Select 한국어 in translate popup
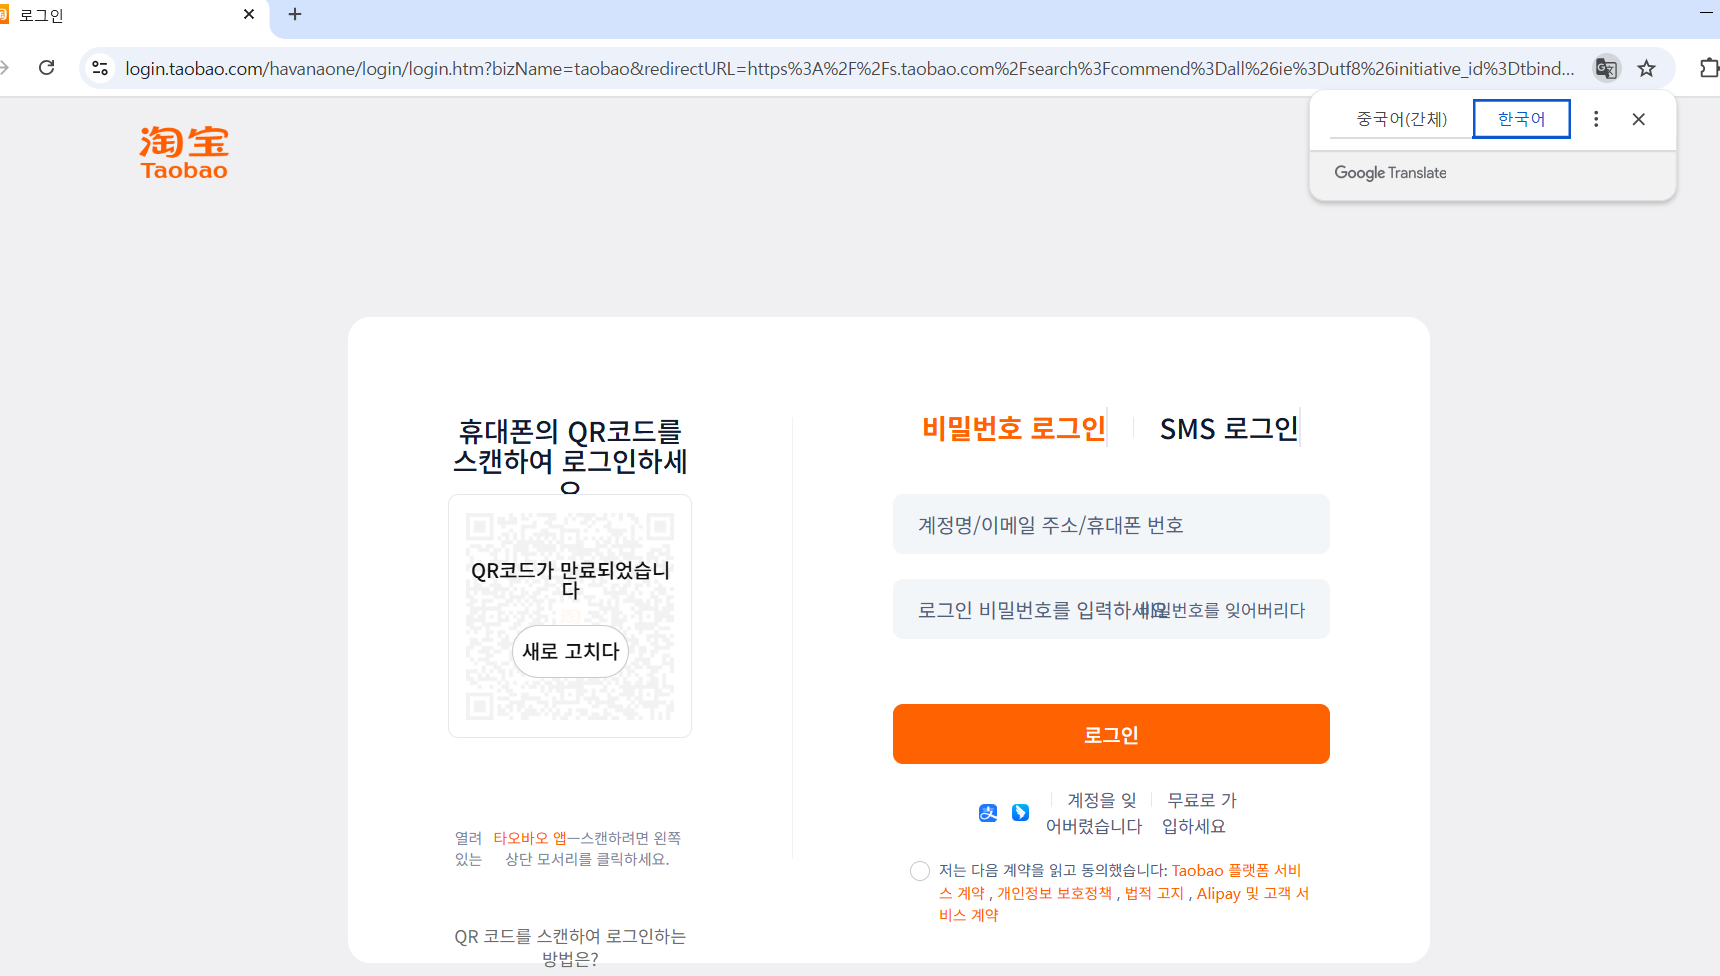Screen dimensions: 1720x976 pos(1521,119)
